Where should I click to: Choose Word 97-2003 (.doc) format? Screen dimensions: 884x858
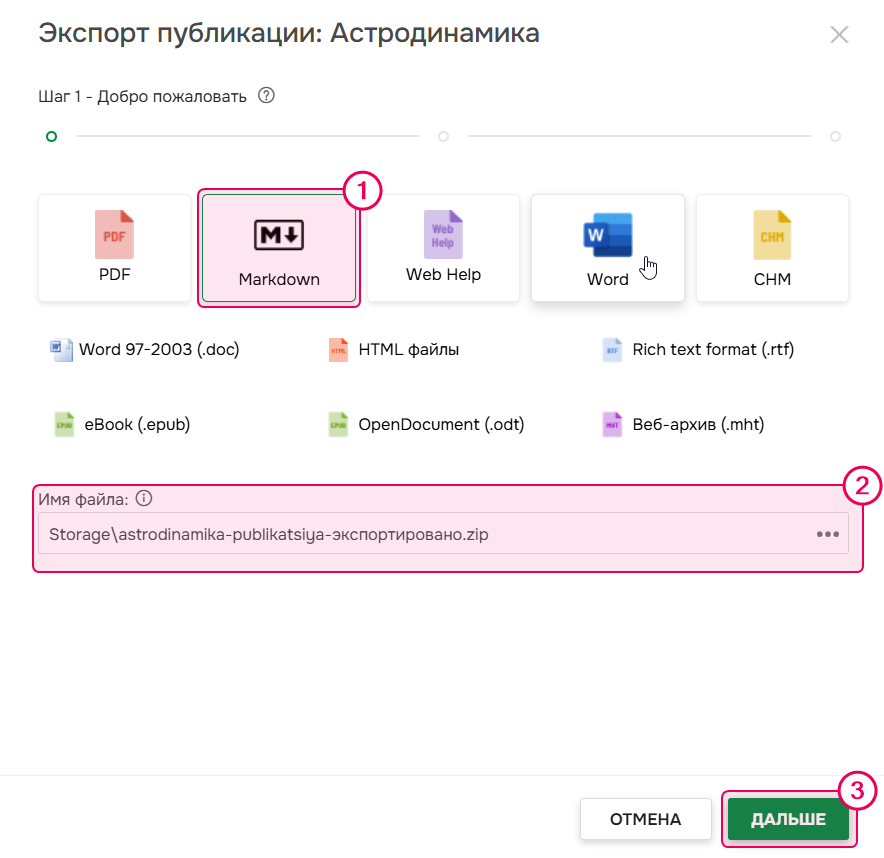click(x=145, y=350)
